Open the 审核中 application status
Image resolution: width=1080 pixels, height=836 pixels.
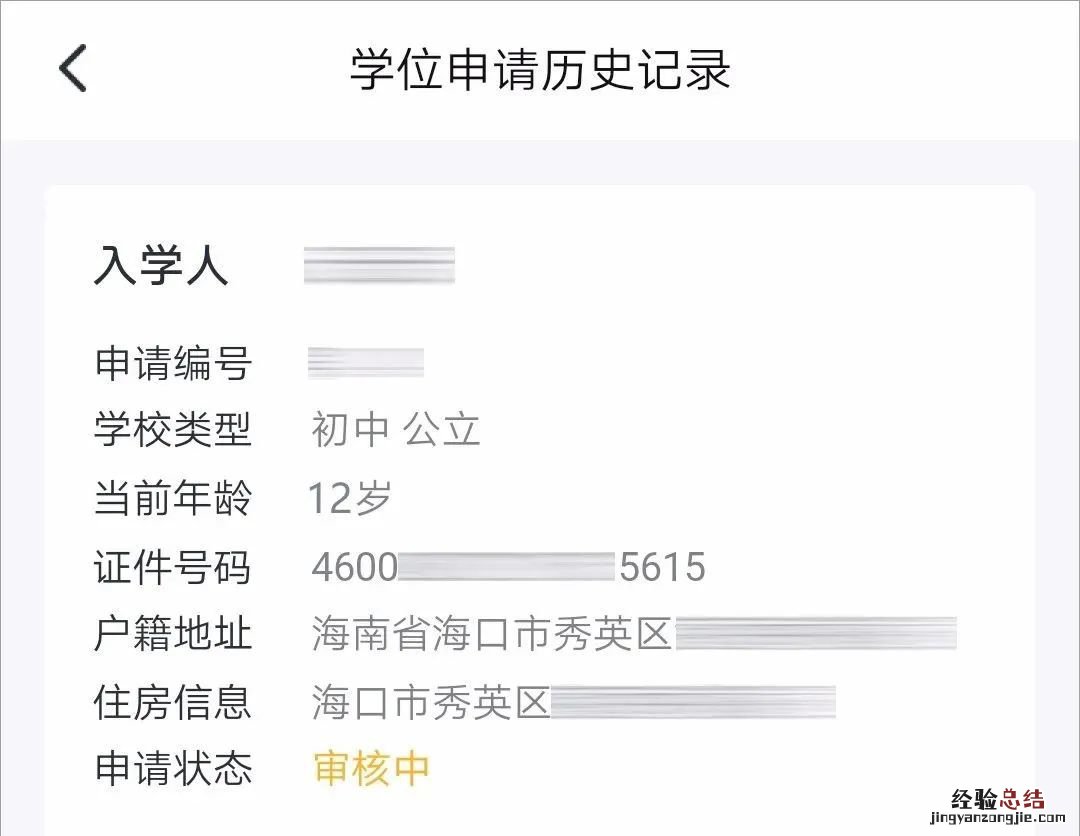pyautogui.click(x=371, y=768)
